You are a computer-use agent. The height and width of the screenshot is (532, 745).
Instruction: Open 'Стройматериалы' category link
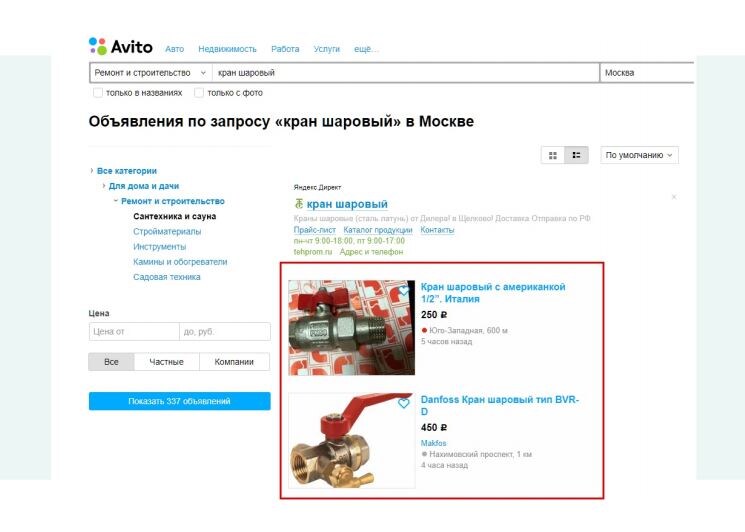point(167,231)
